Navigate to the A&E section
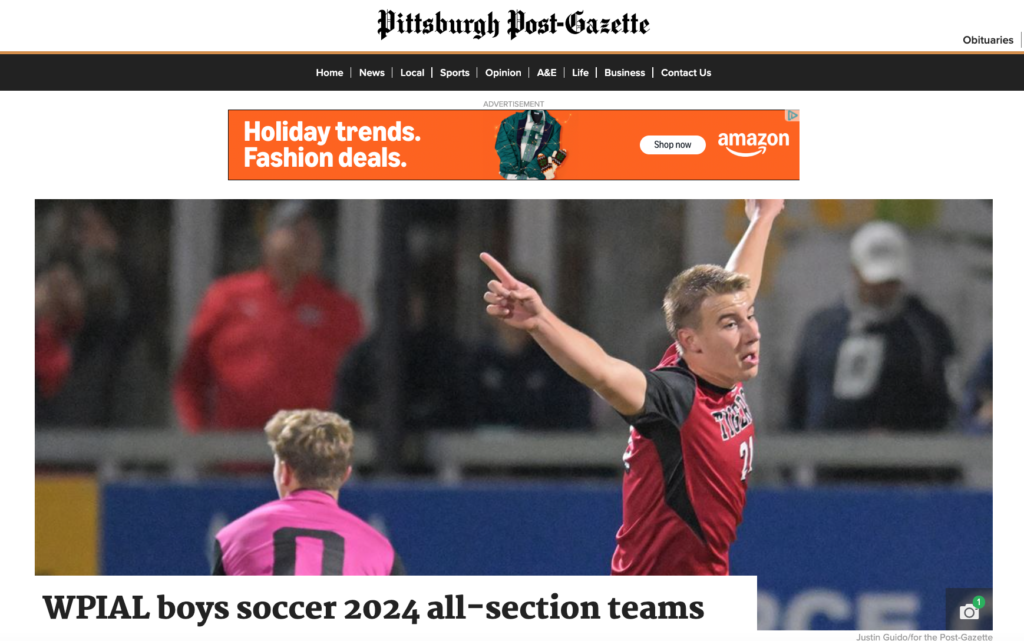This screenshot has height=641, width=1024. click(x=547, y=72)
